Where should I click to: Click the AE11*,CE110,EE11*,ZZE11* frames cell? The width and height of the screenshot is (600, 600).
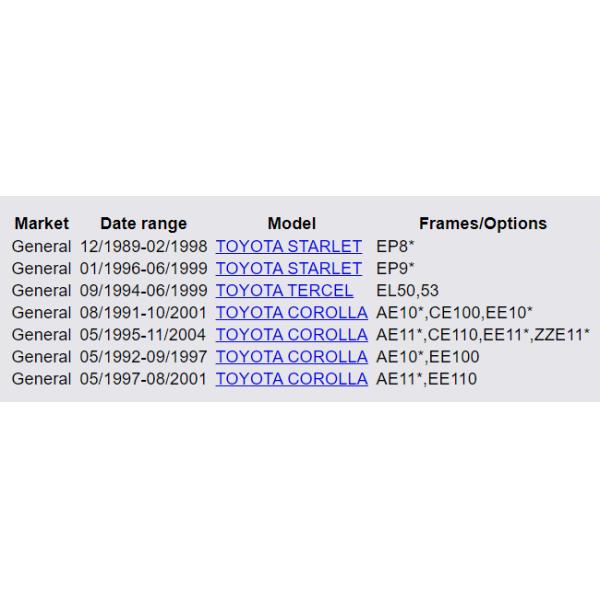482,334
